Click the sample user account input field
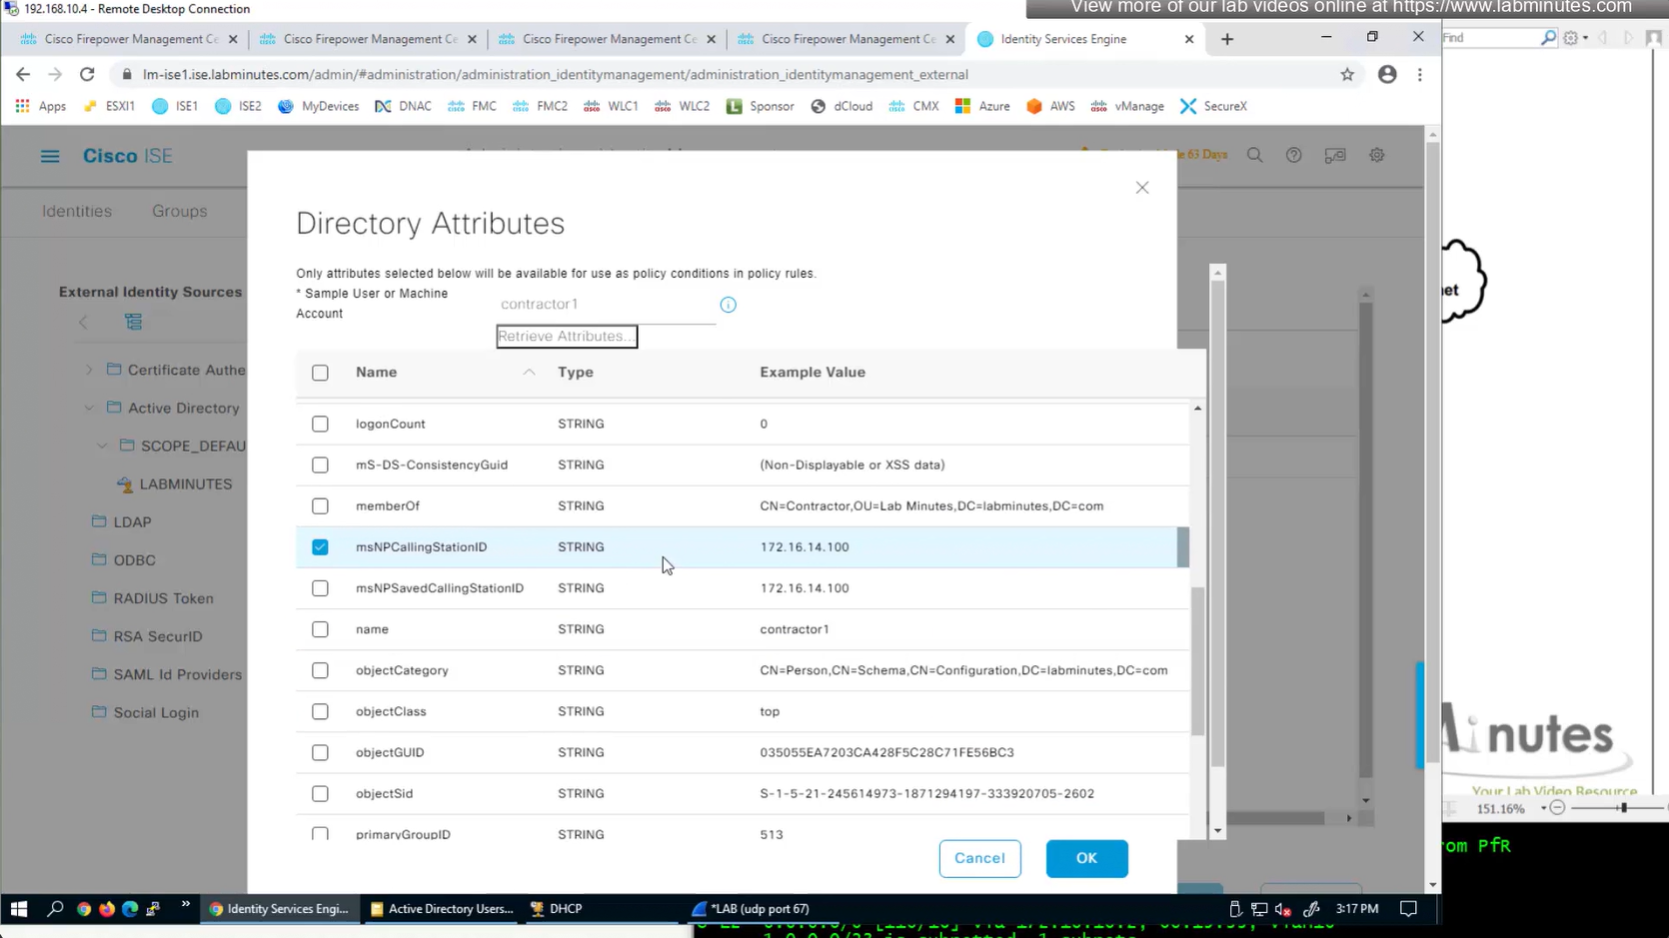Image resolution: width=1669 pixels, height=938 pixels. coord(605,304)
